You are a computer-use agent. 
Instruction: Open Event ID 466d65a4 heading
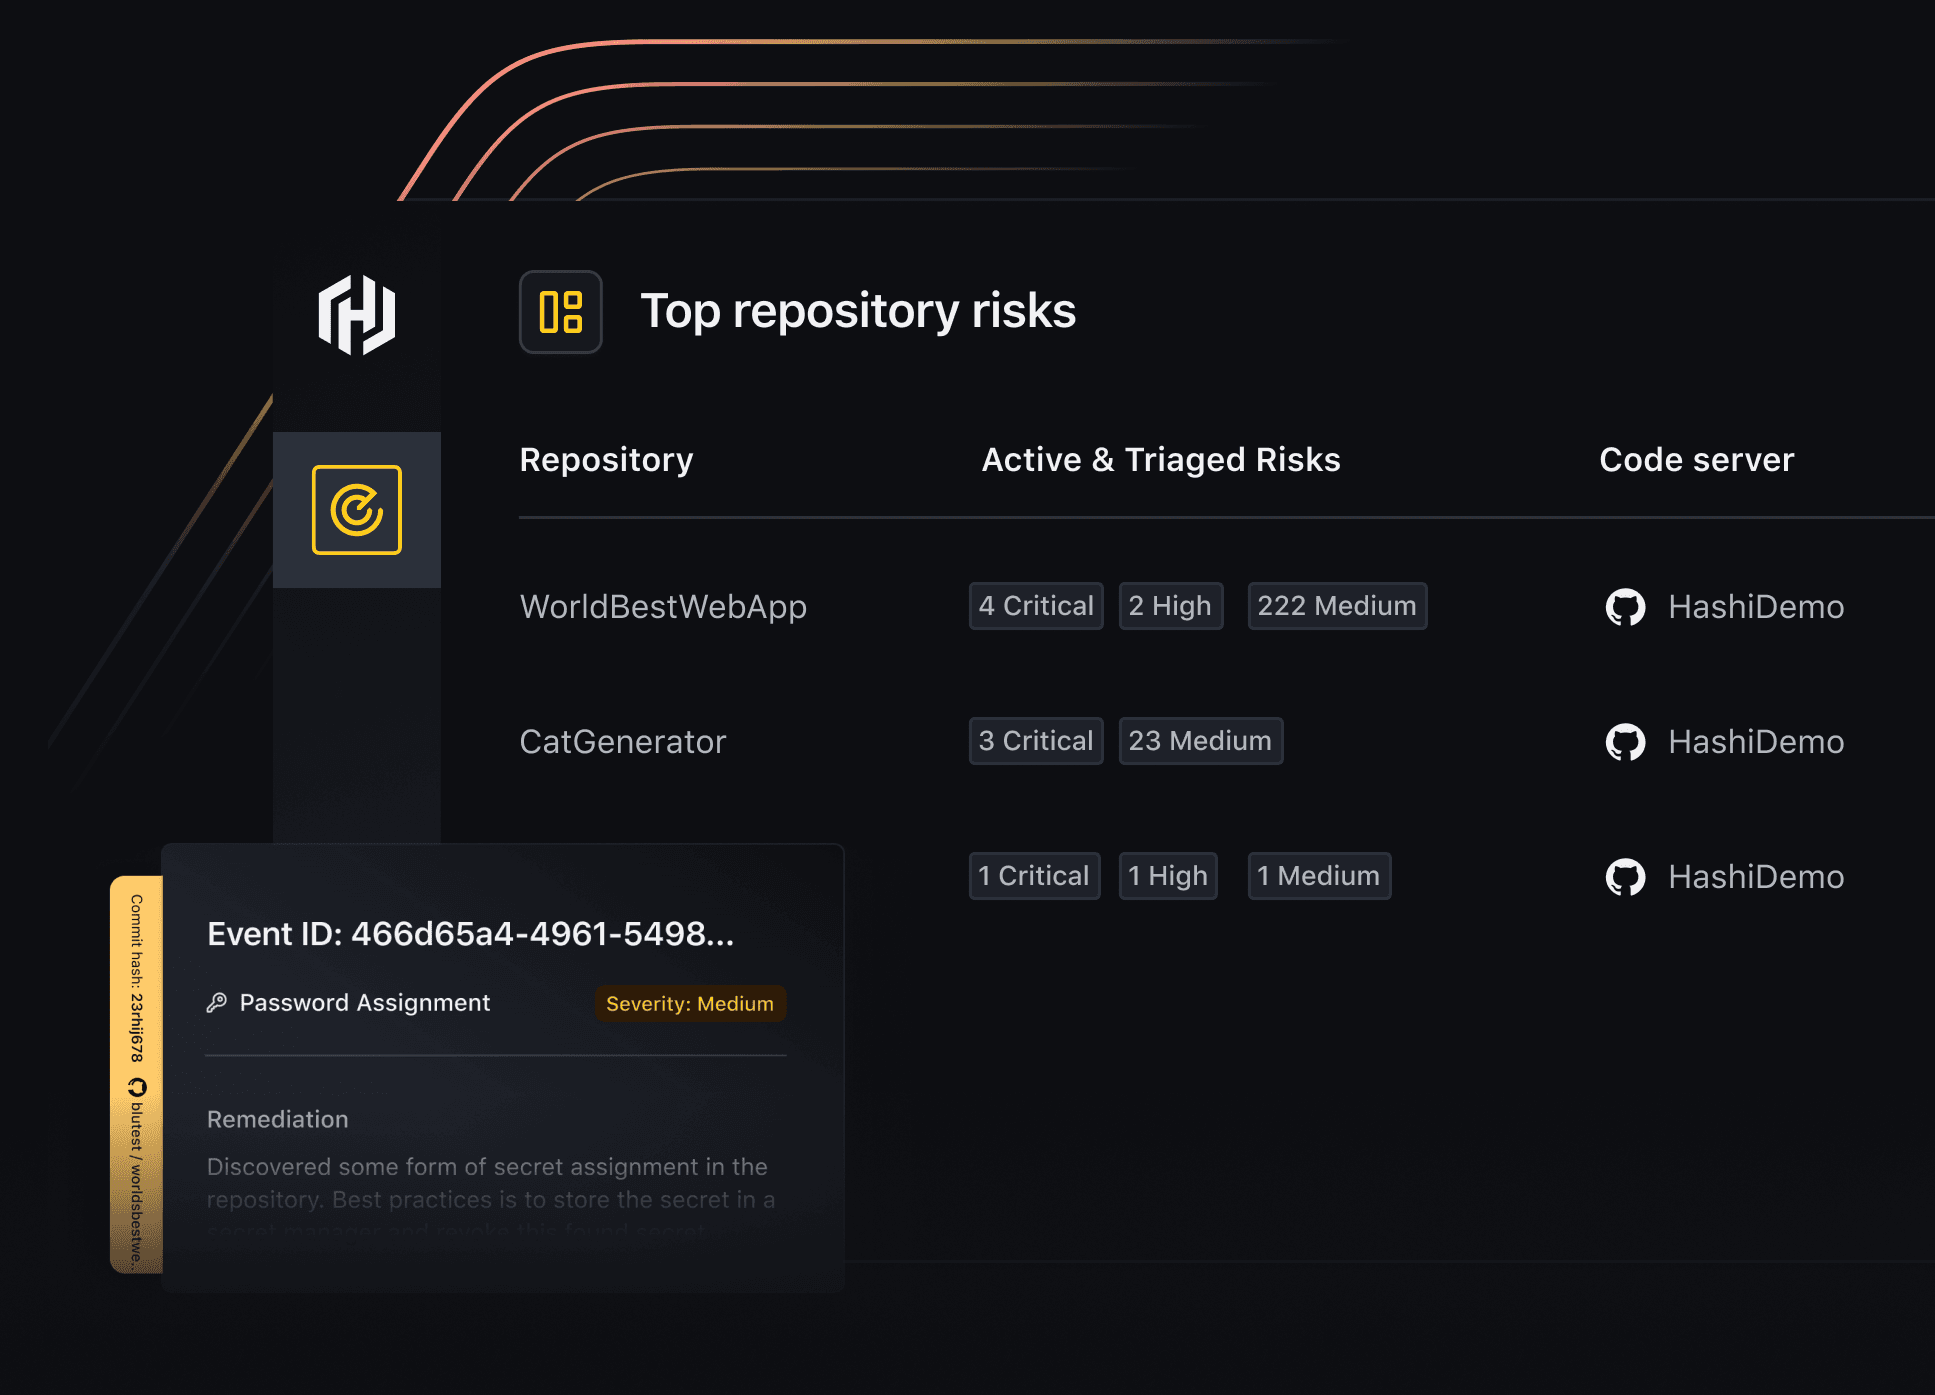point(470,934)
